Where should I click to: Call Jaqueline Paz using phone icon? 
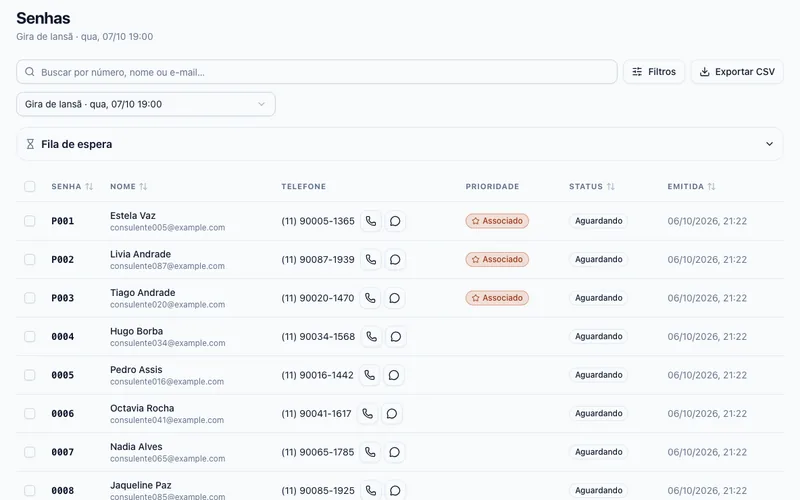[x=371, y=491]
